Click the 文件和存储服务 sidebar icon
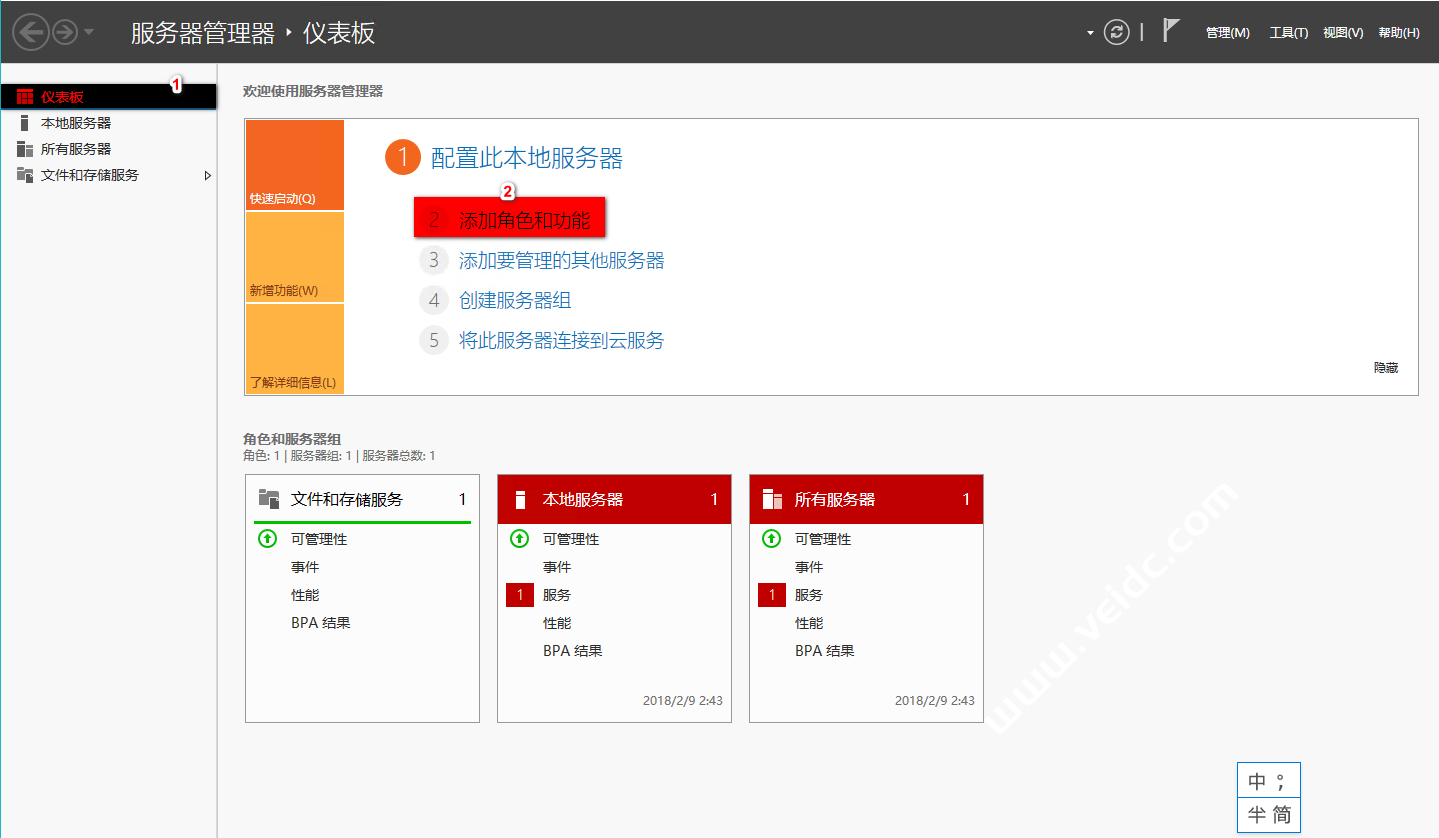 click(25, 175)
